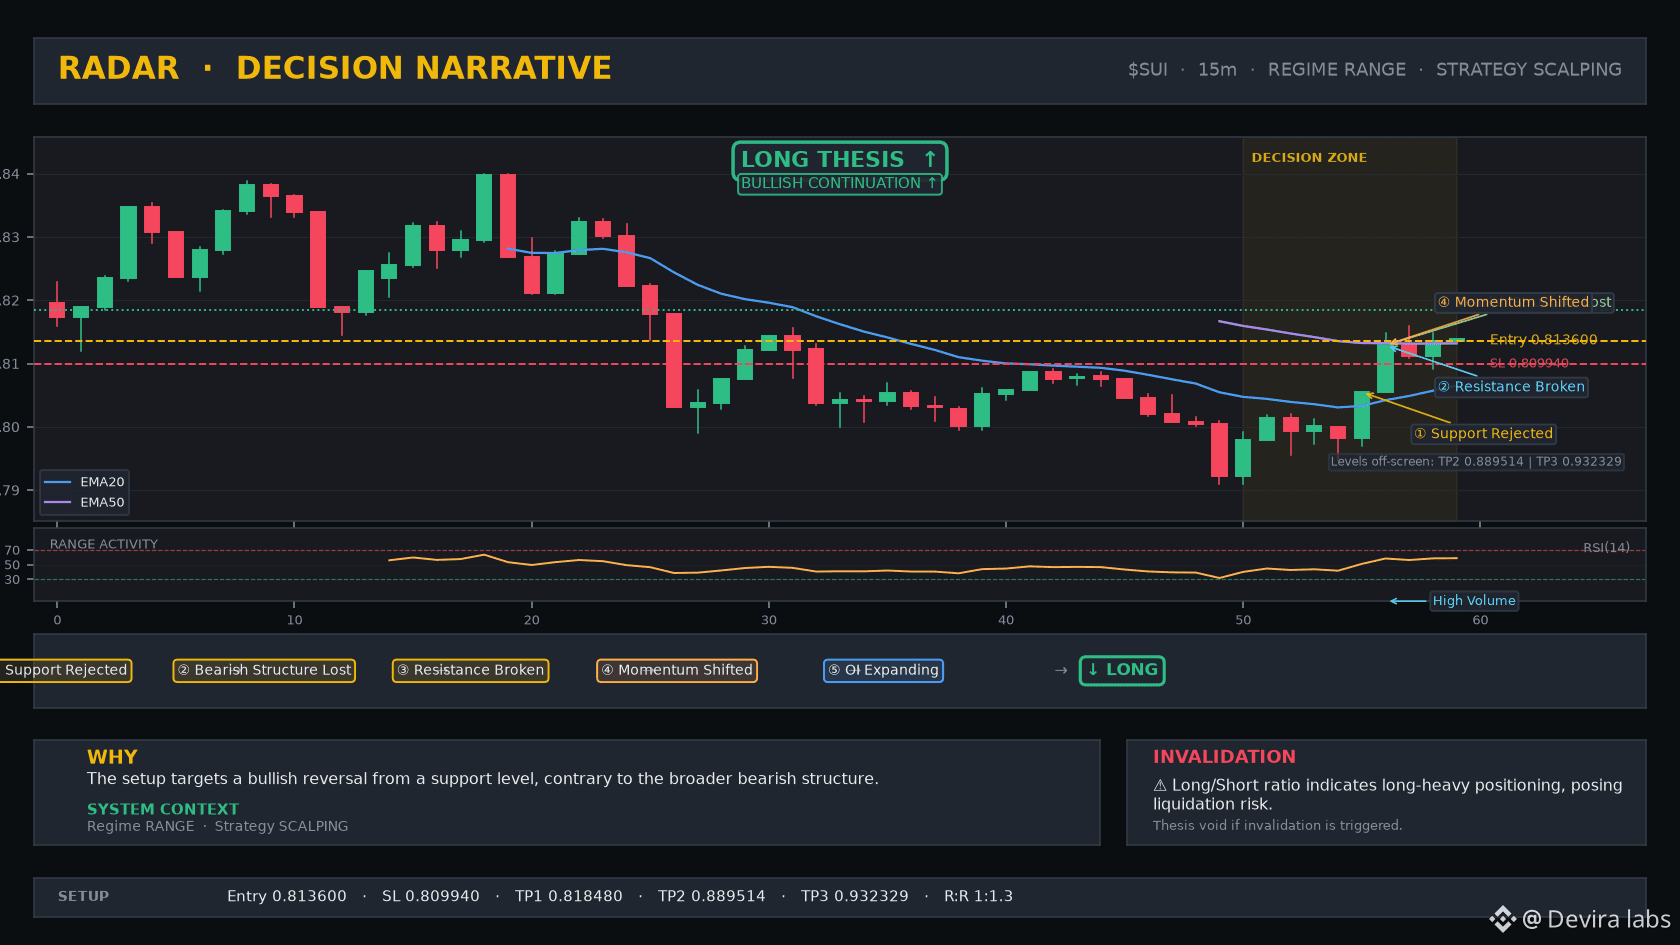Click the 15m timeframe in the header
Screen dimensions: 1680x945
1217,70
